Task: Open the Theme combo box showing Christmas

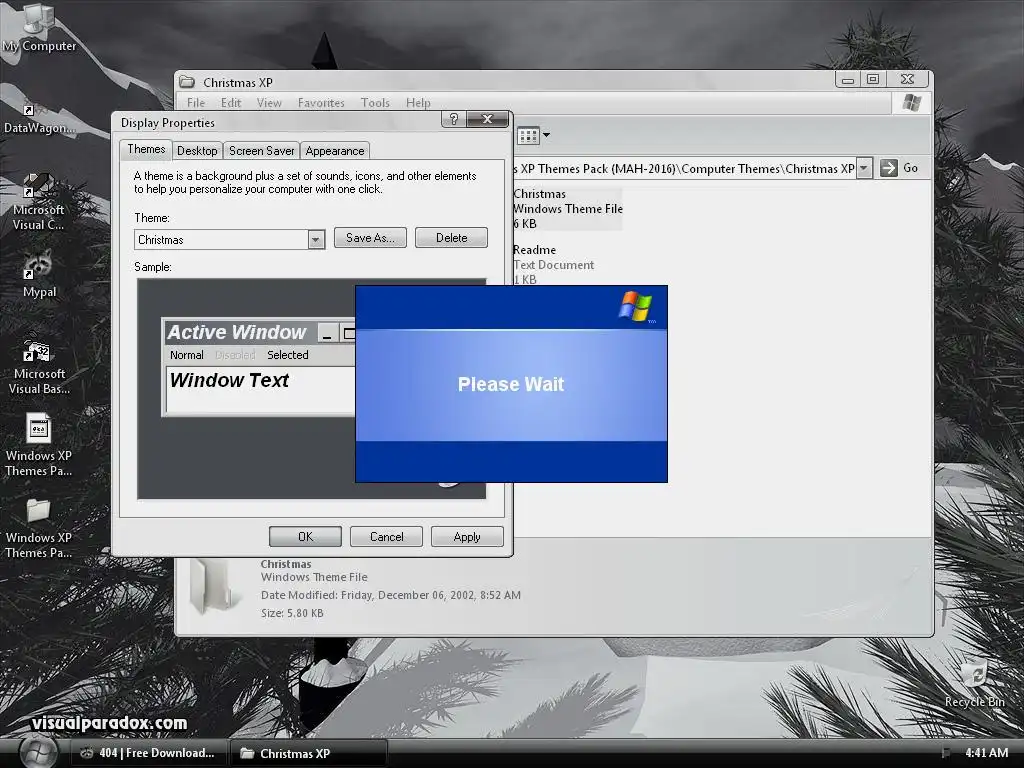Action: (x=229, y=240)
